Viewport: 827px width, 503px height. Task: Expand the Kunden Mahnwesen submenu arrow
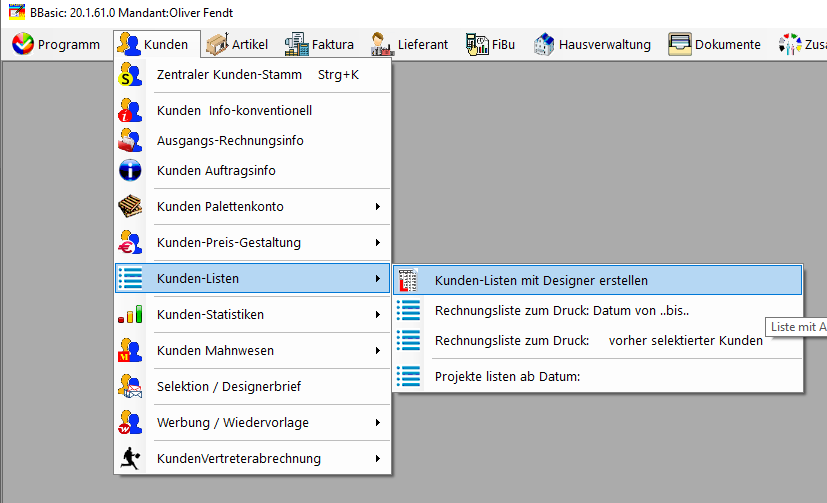pyautogui.click(x=378, y=351)
